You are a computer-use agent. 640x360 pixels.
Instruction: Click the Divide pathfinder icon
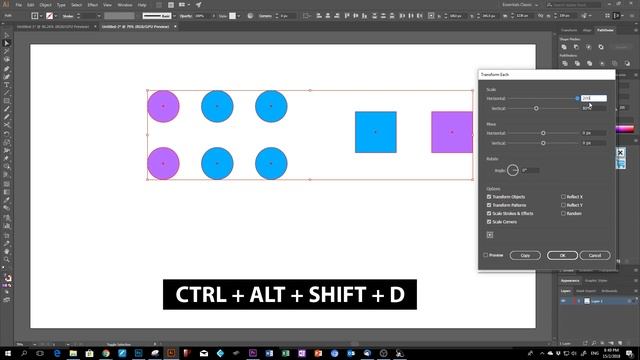(565, 63)
